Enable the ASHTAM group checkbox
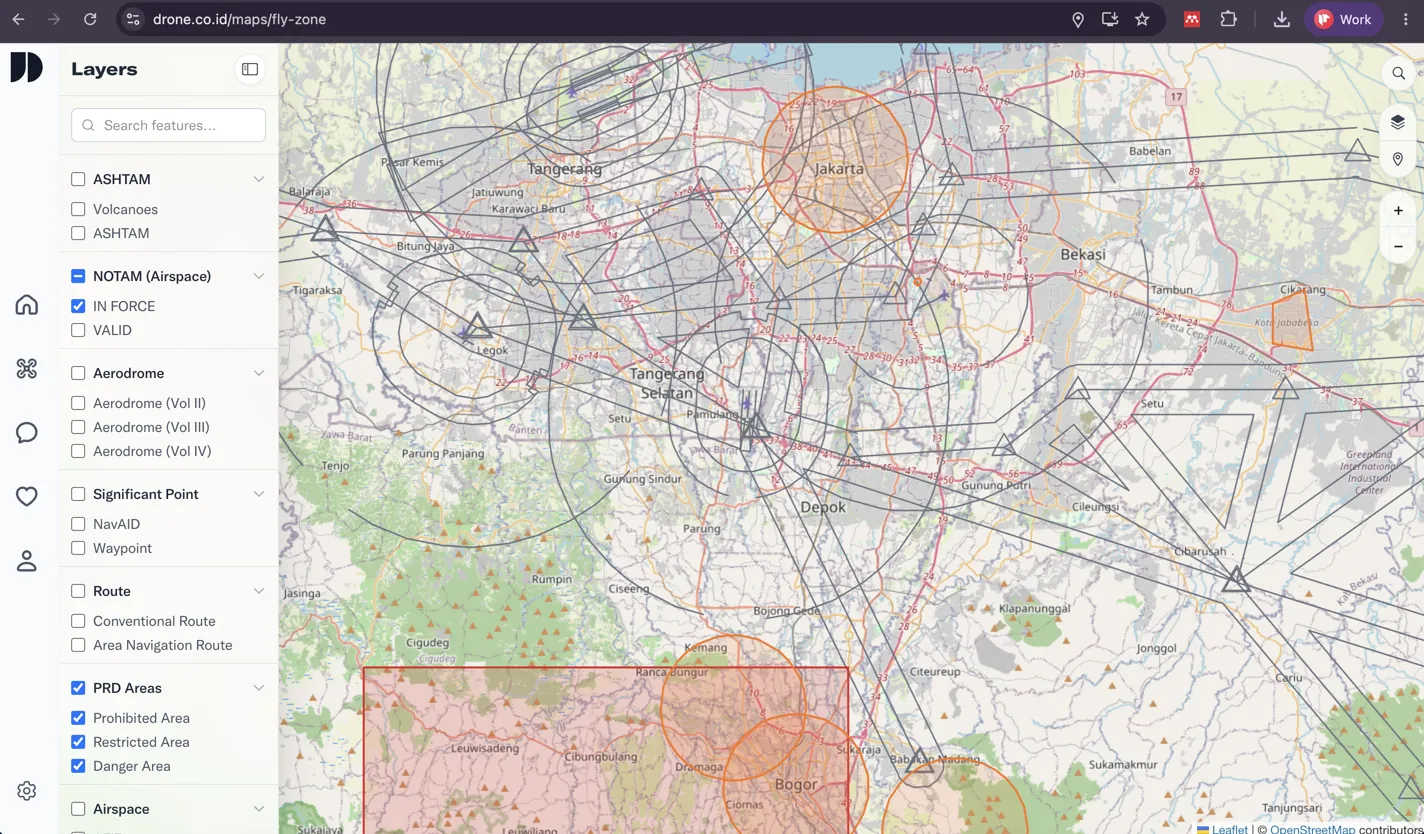 (x=78, y=179)
